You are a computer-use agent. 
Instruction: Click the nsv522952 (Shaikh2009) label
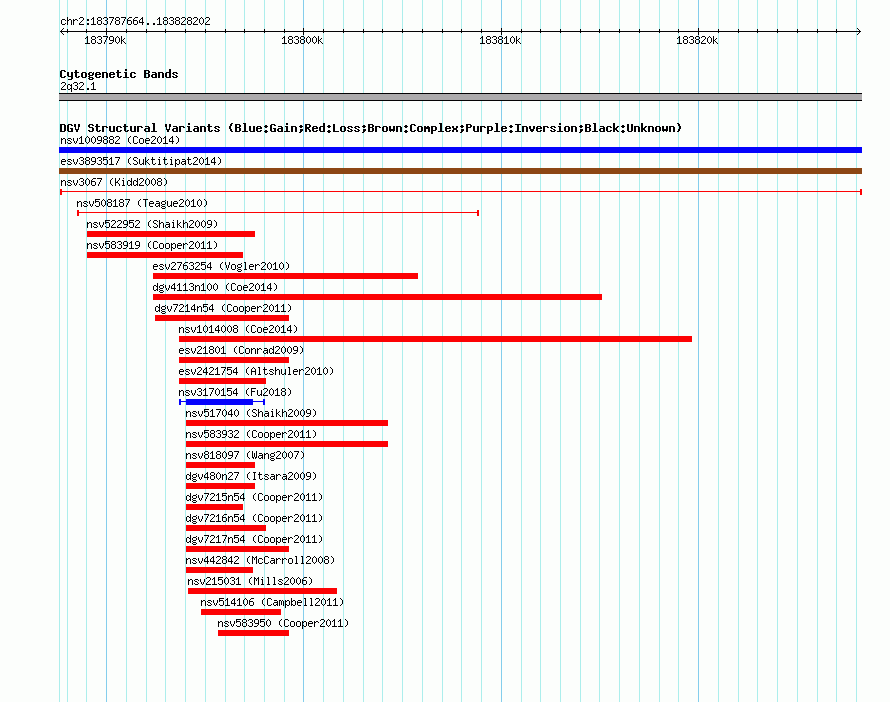pos(152,224)
